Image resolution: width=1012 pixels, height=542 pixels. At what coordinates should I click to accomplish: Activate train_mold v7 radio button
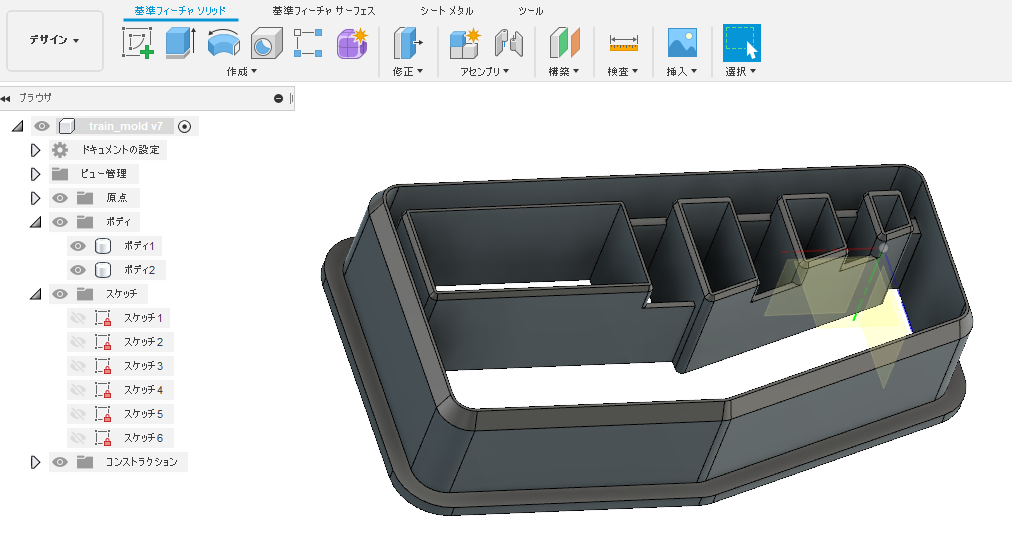(185, 126)
